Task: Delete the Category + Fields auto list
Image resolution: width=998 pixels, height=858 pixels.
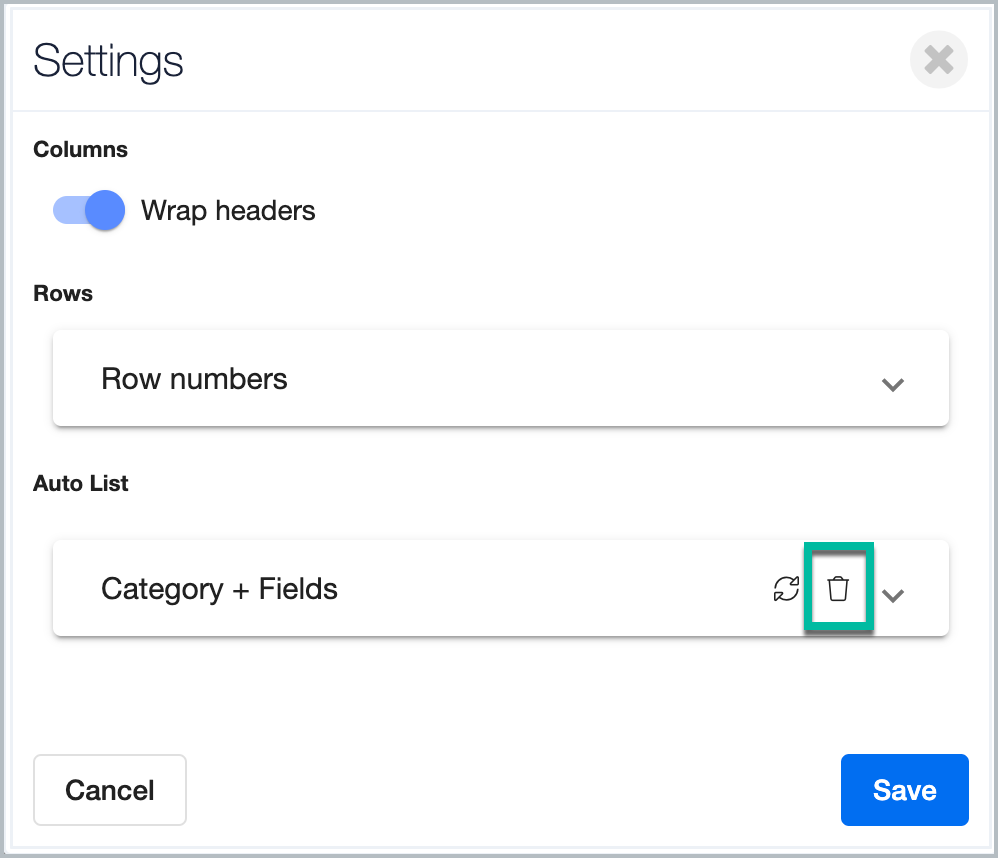Action: click(838, 589)
